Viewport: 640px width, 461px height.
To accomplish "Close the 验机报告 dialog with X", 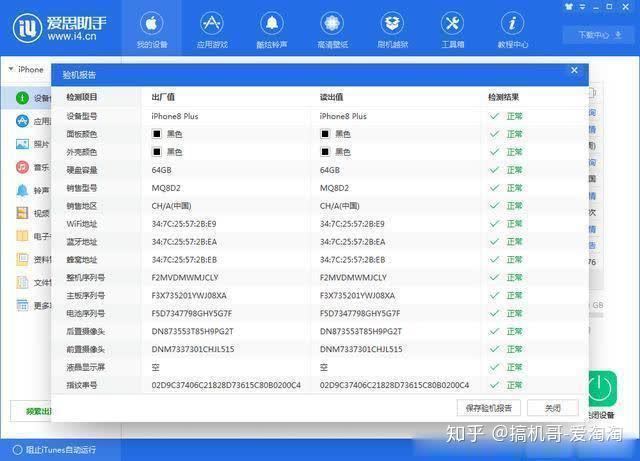I will (x=573, y=70).
